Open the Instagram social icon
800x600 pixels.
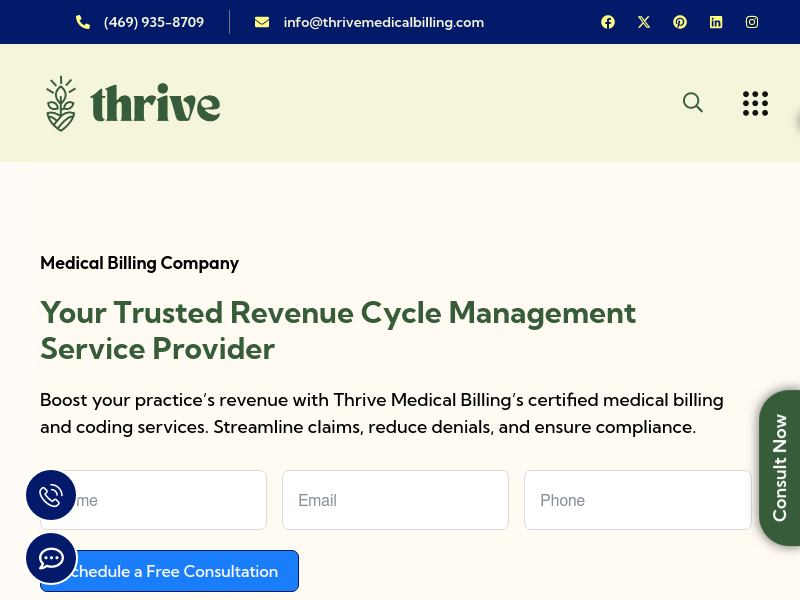pyautogui.click(x=752, y=22)
